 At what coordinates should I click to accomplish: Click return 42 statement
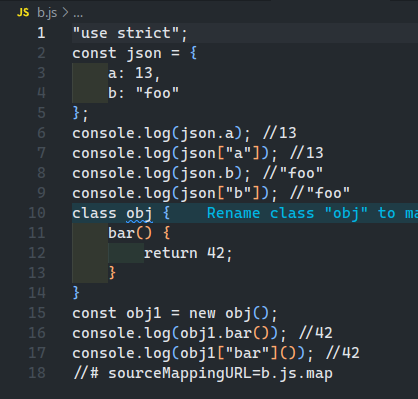coord(188,253)
